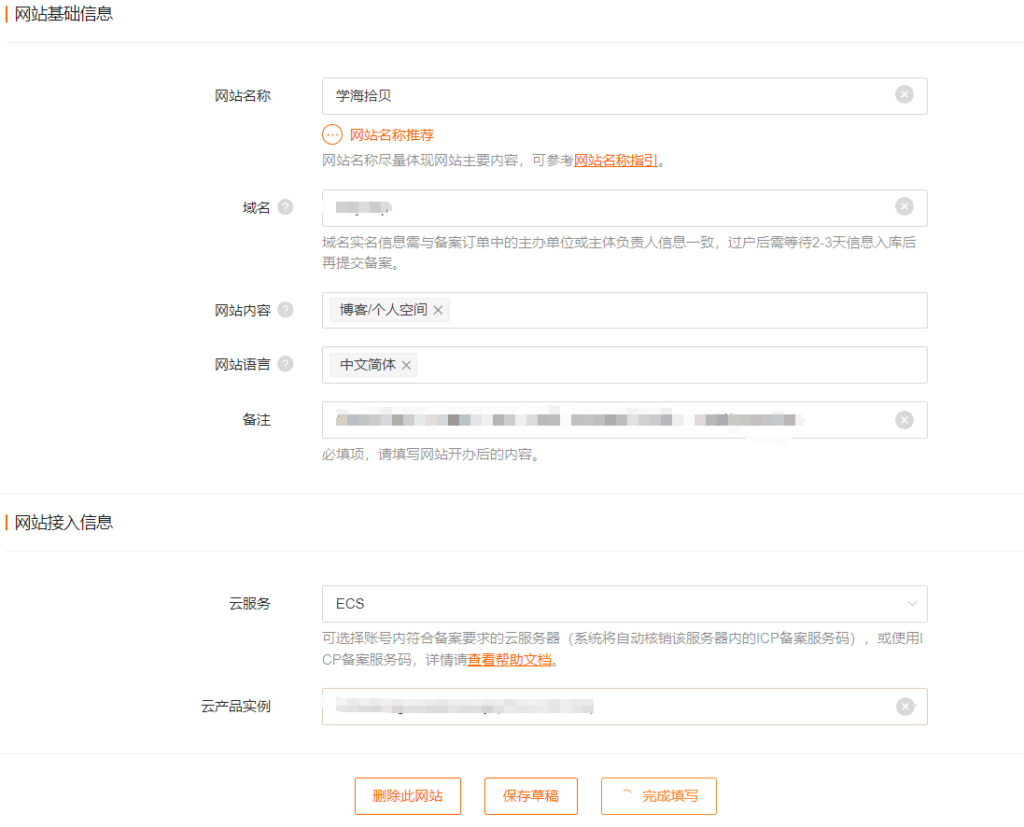Clear the 备注 field via its clear icon
Screen dimensions: 1024x827
(904, 420)
